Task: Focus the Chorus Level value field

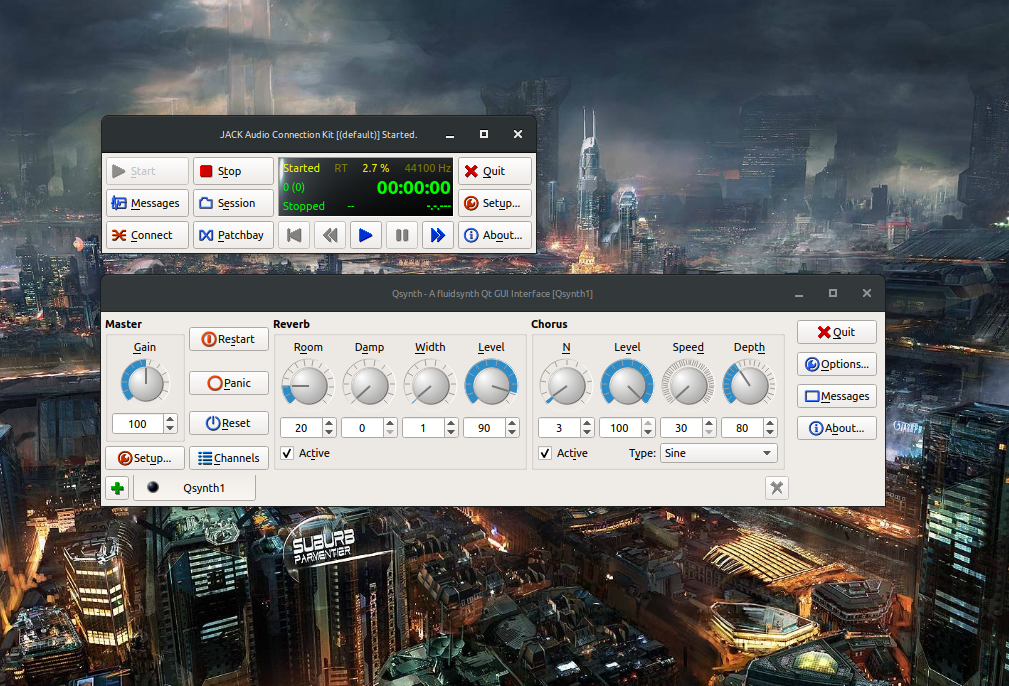Action: [x=620, y=428]
